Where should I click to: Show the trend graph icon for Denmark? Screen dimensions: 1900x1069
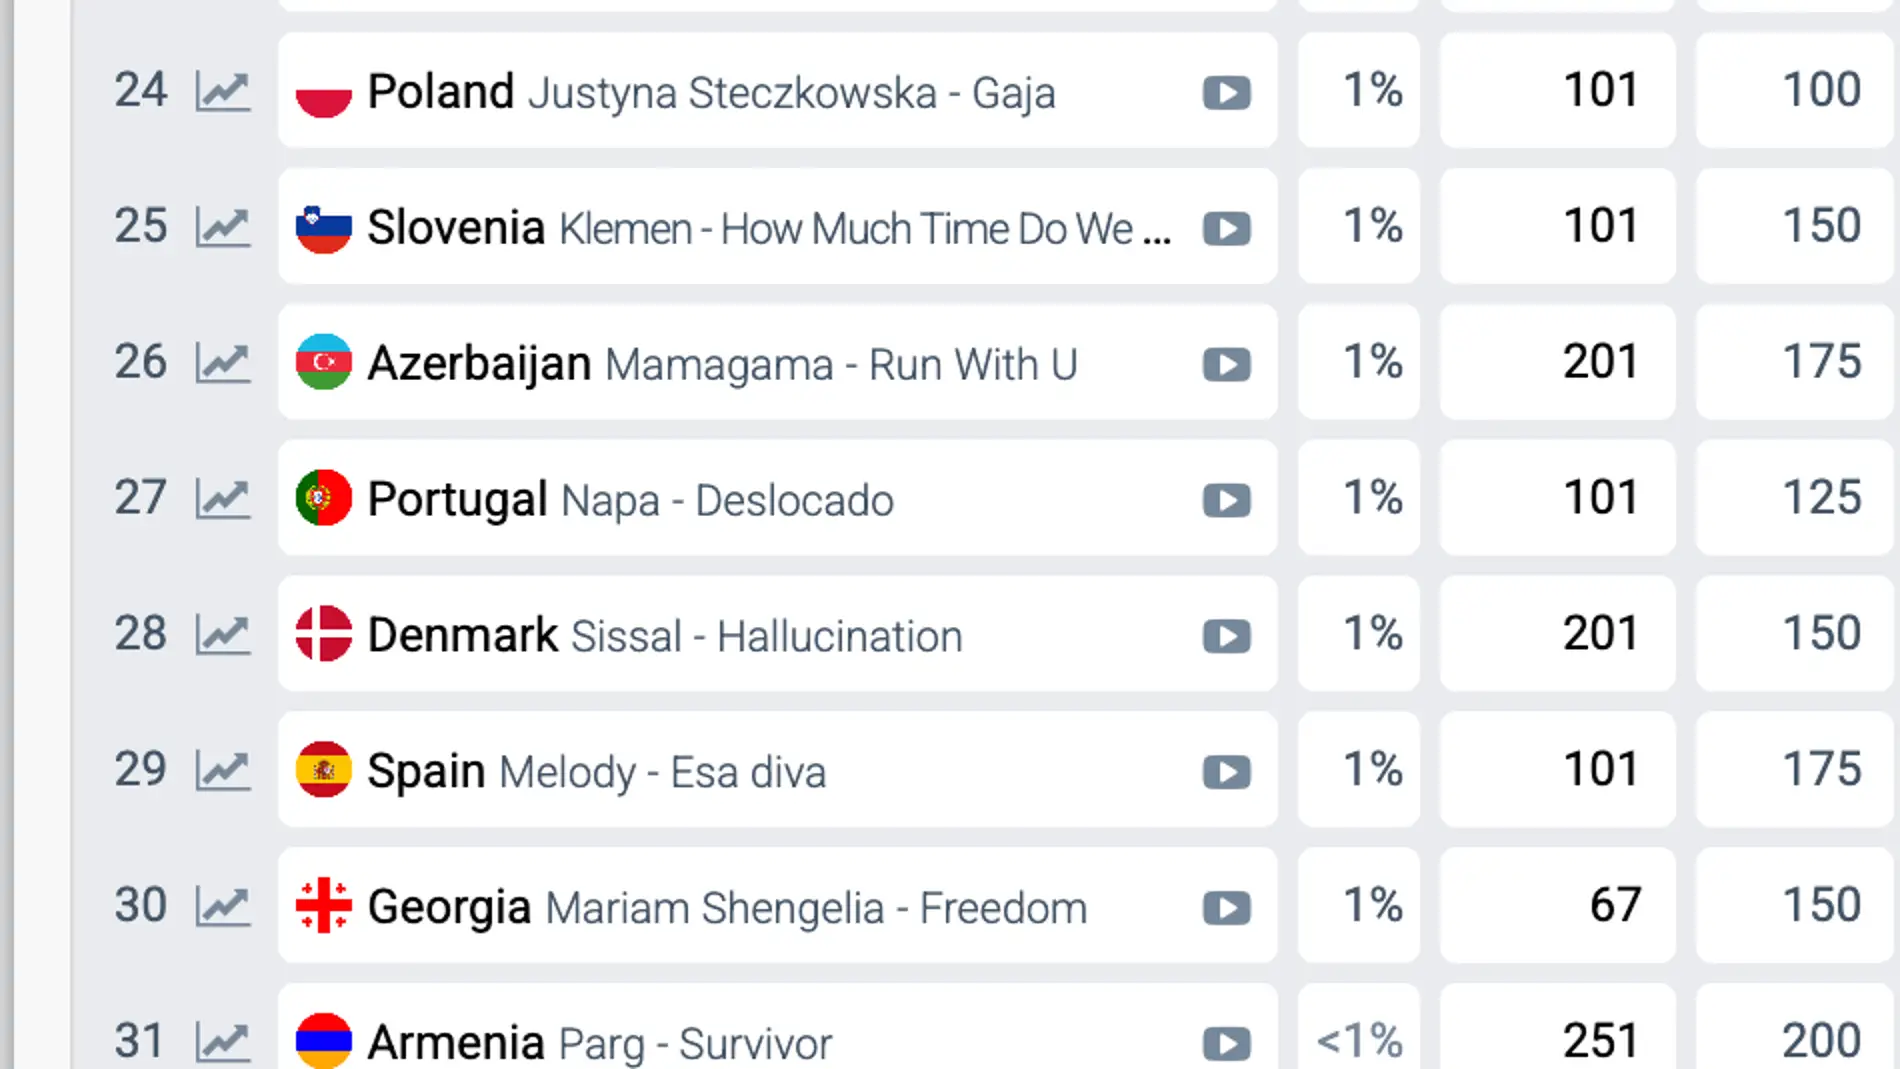[x=222, y=635]
